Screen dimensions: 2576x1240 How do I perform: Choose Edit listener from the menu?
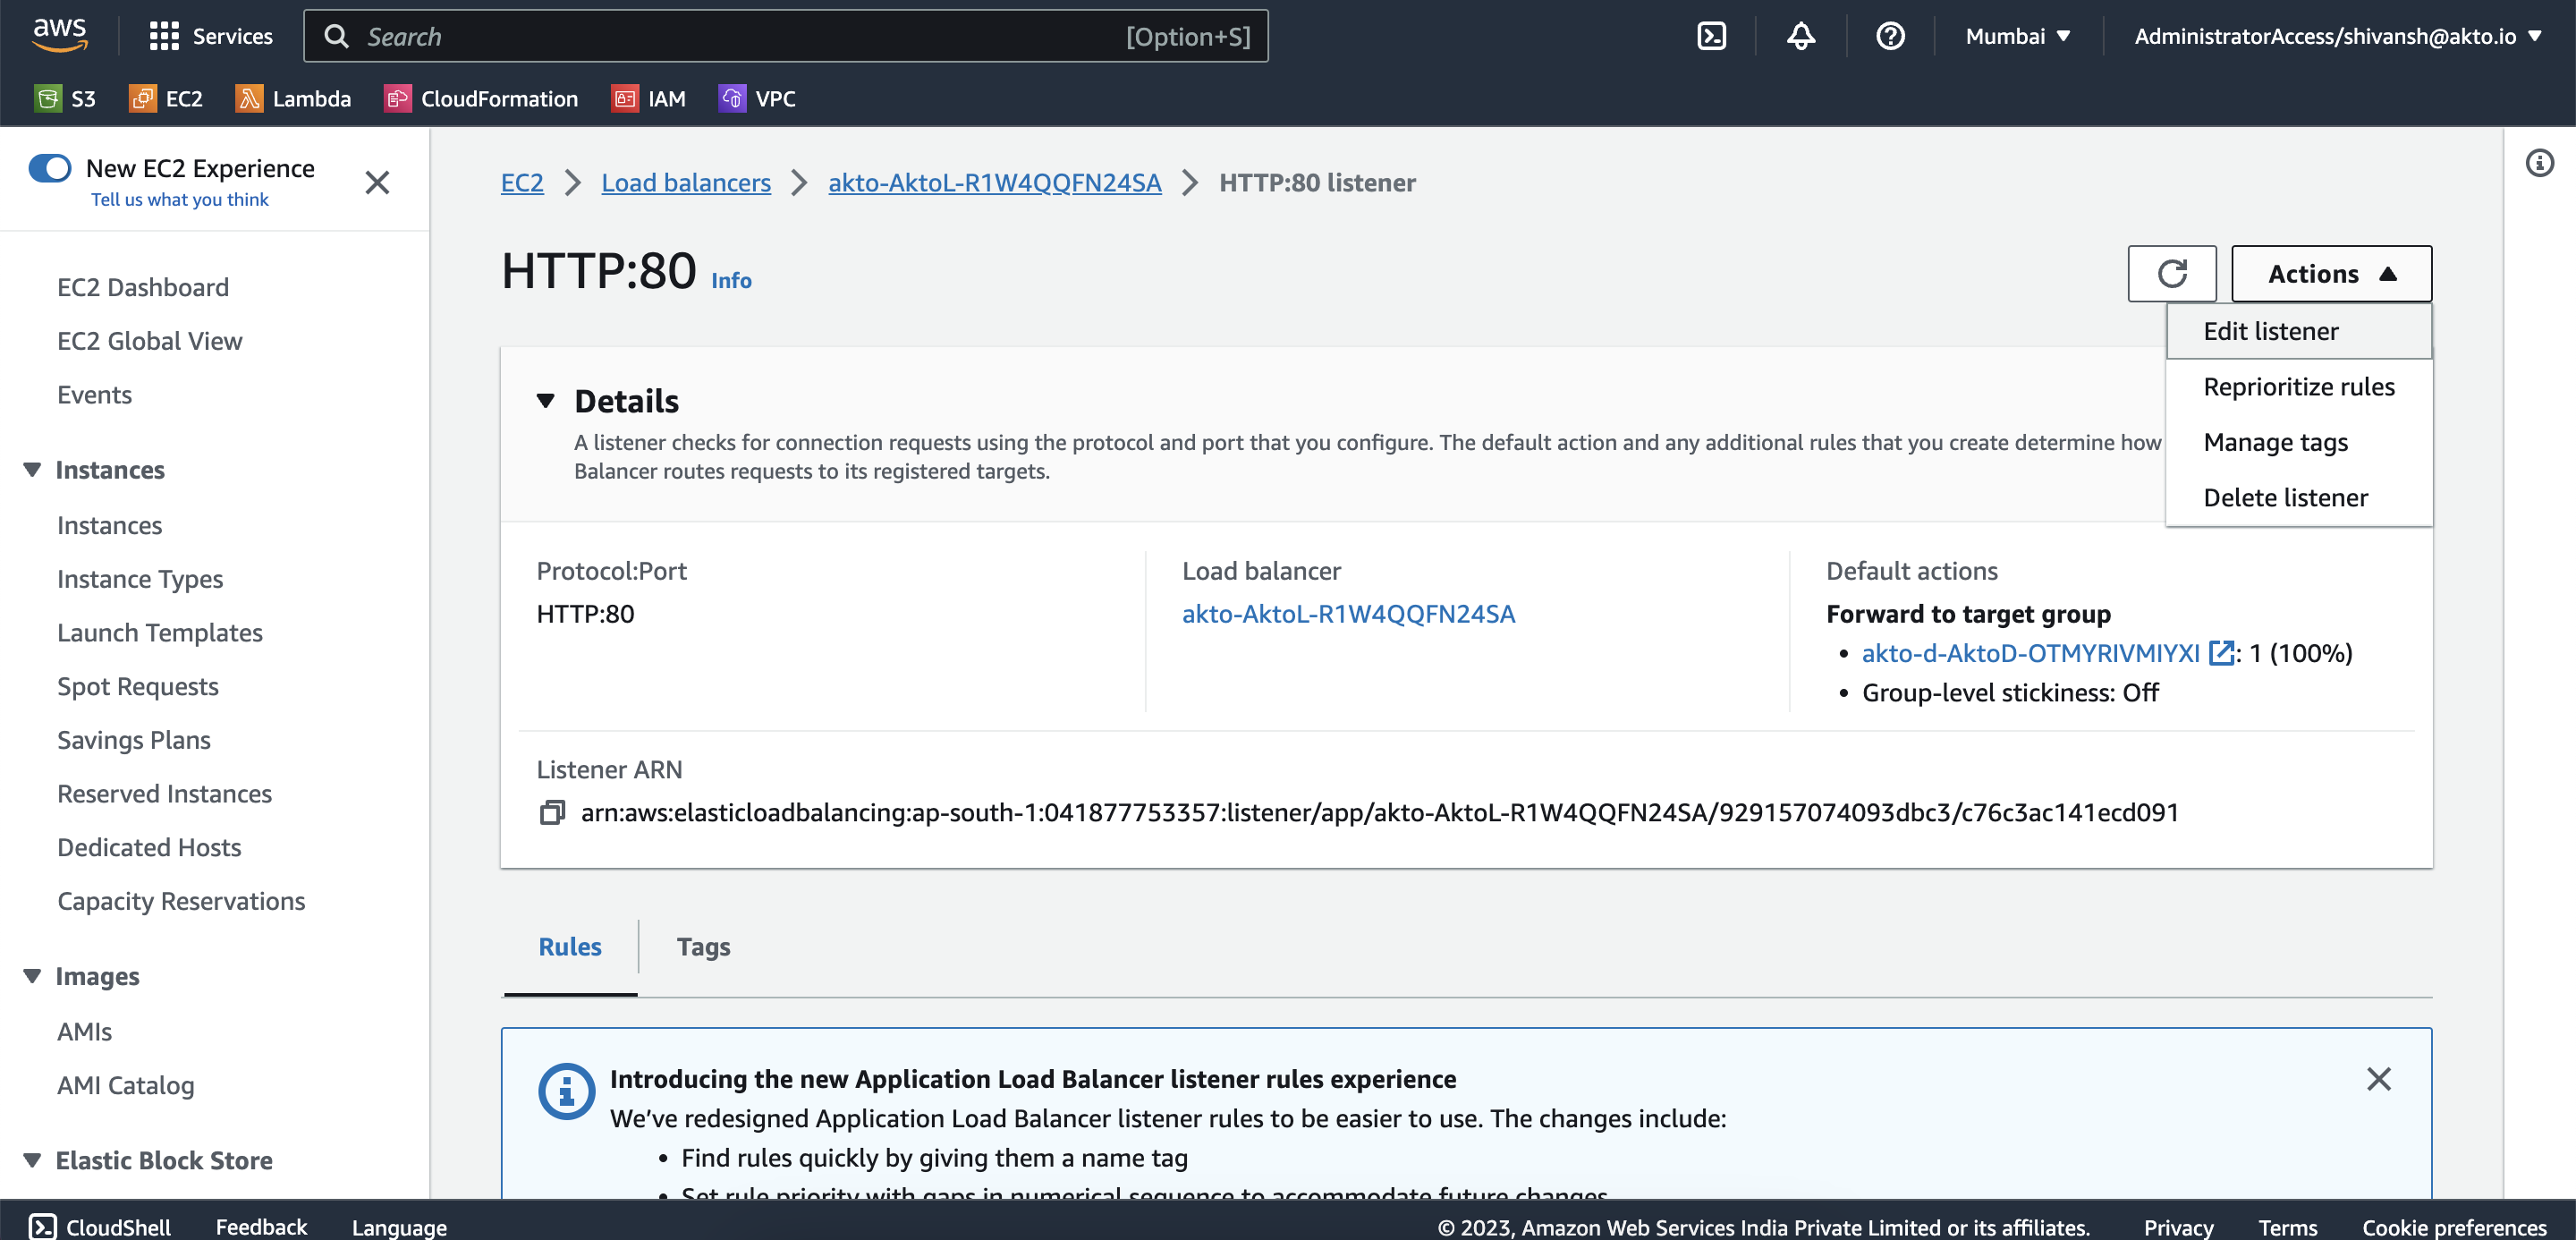[x=2270, y=331]
